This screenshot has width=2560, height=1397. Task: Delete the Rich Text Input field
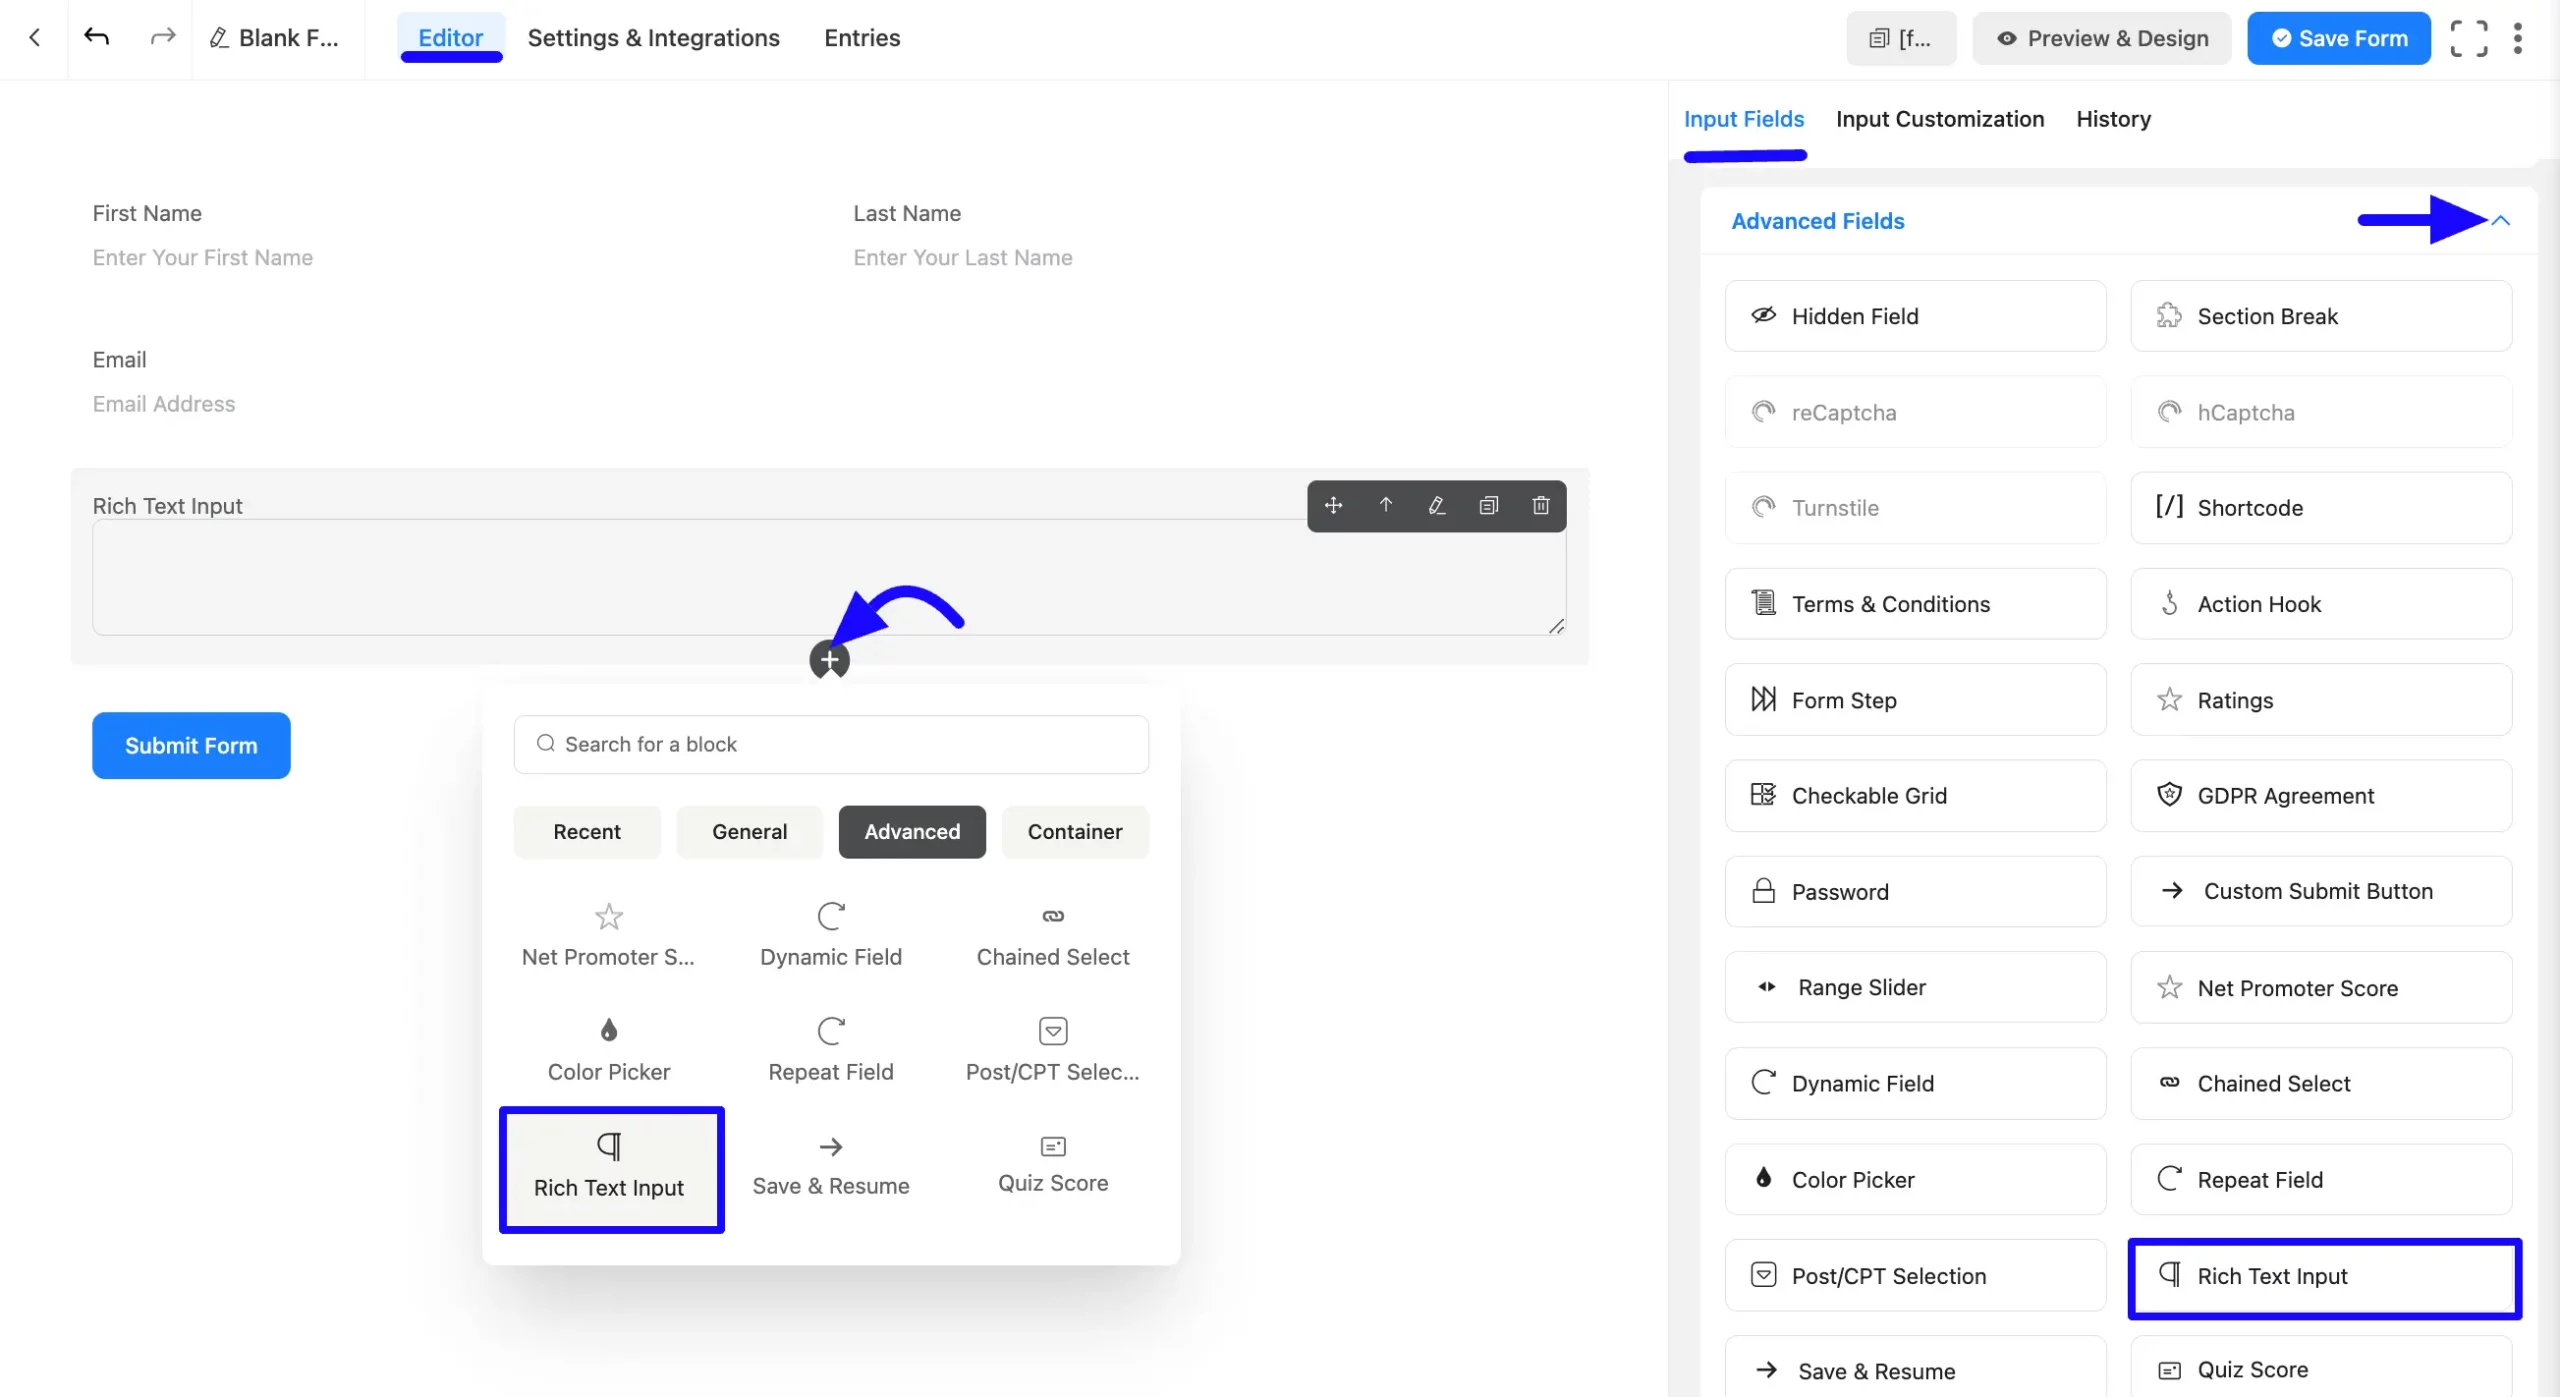tap(1540, 506)
